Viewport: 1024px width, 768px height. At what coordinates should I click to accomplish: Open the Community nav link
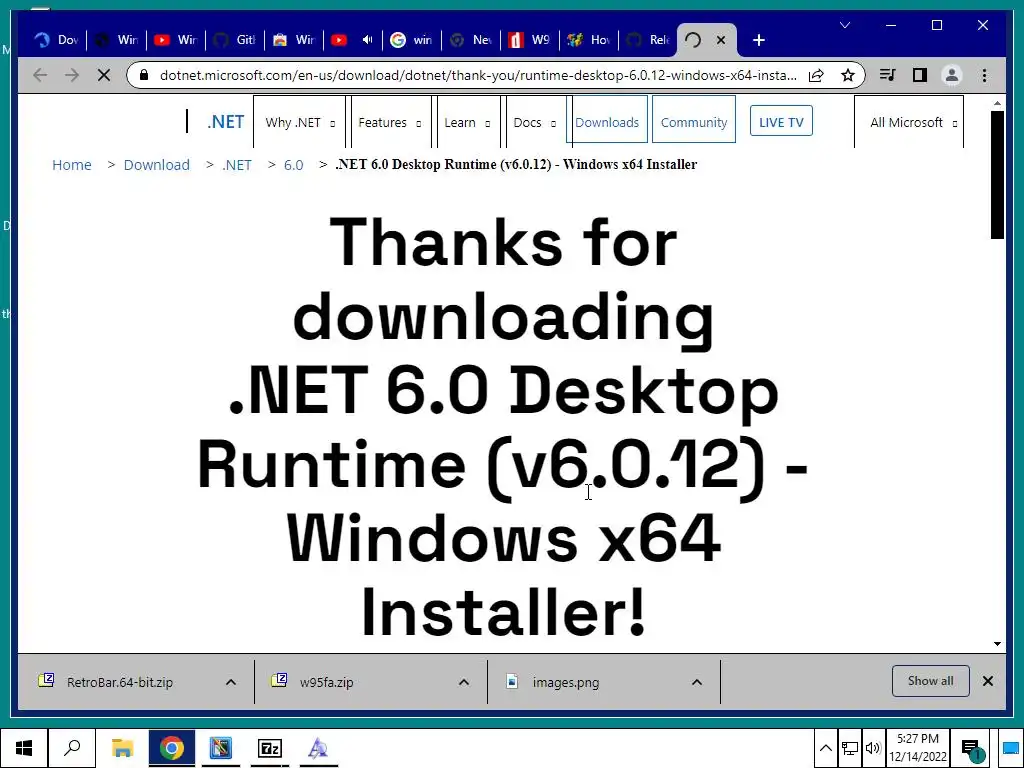(694, 122)
